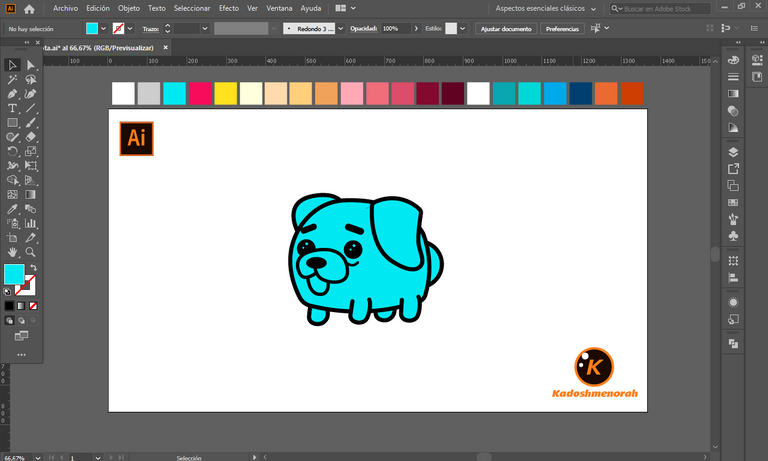
Task: Select the Symbol Sprayer tool
Action: tap(12, 223)
